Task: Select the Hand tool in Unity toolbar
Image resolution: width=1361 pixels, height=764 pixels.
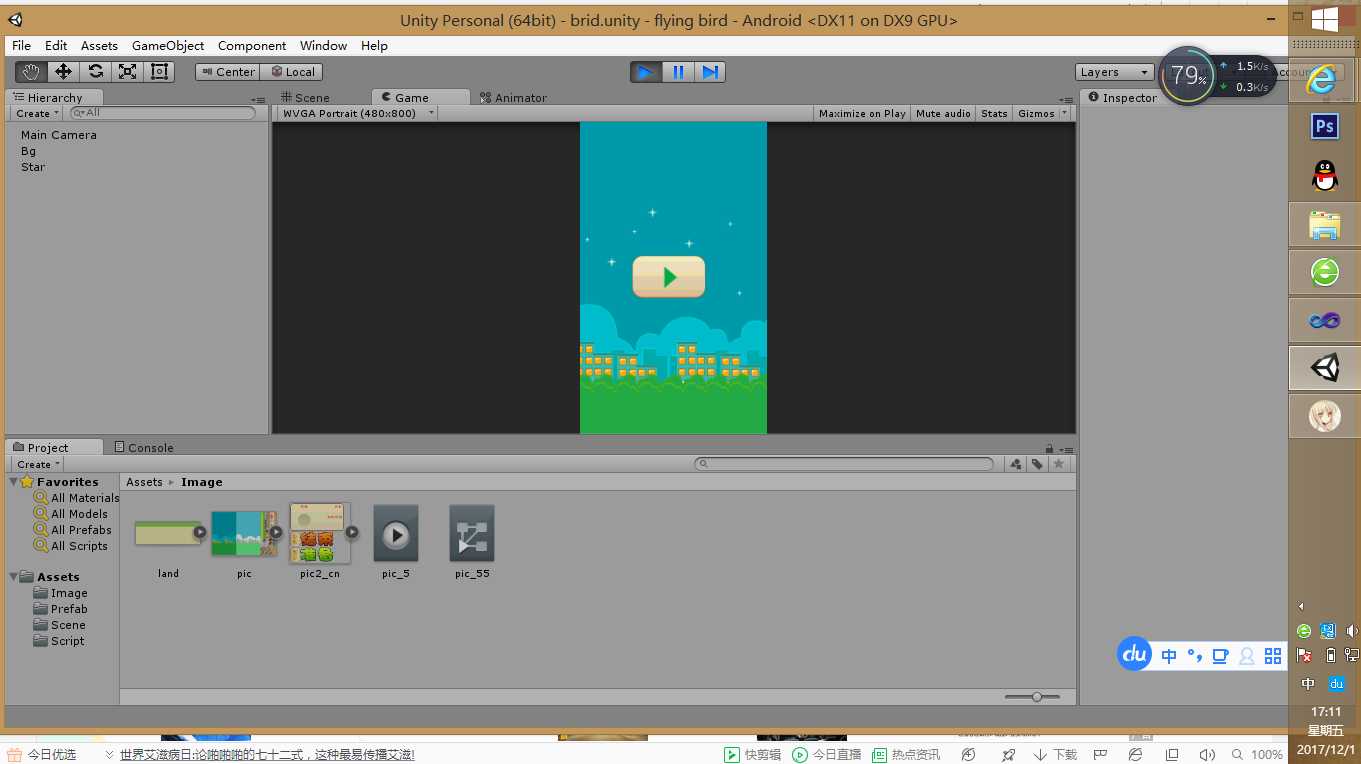Action: tap(31, 71)
